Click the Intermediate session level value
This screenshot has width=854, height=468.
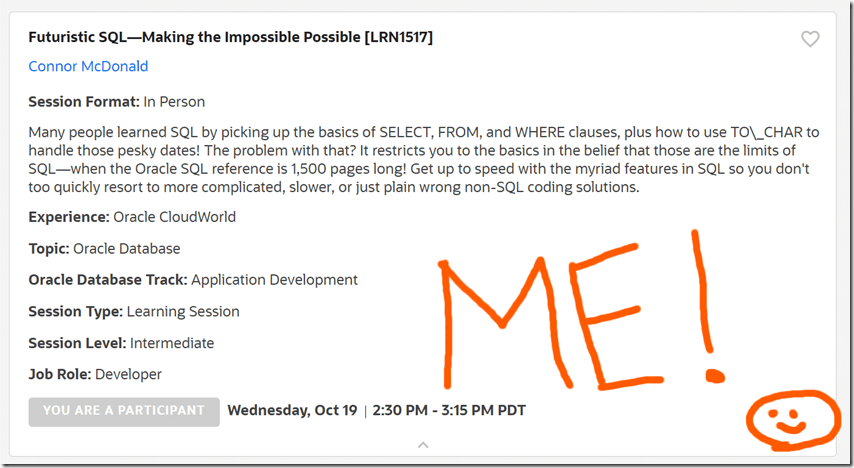pyautogui.click(x=172, y=343)
